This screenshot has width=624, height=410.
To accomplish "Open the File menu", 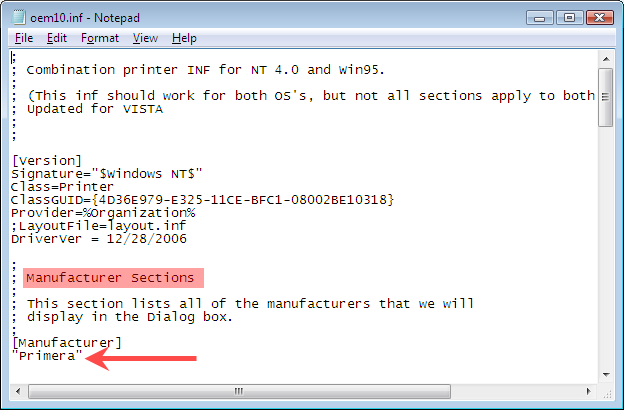I will (24, 38).
